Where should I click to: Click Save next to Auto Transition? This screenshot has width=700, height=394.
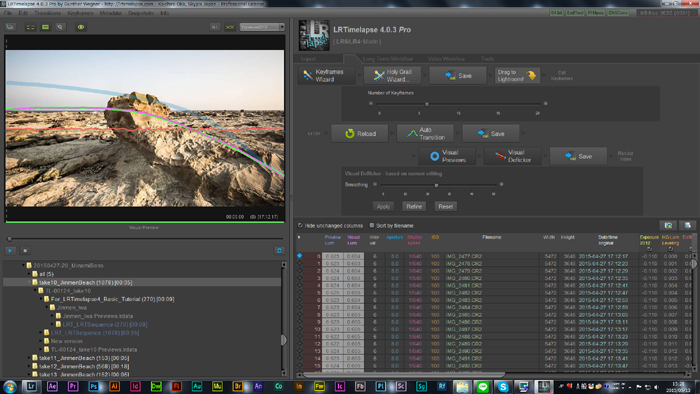tap(491, 133)
